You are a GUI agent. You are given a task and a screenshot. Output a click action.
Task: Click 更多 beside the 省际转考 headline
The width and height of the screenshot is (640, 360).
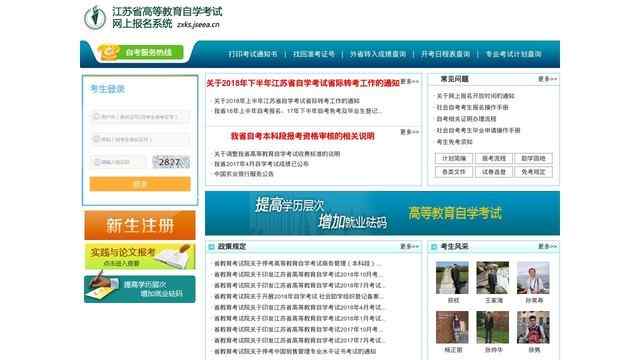click(x=409, y=82)
